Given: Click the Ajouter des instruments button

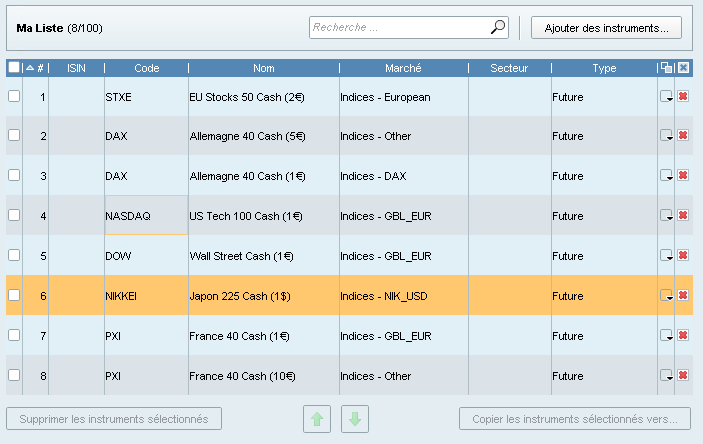Looking at the screenshot, I should point(613,28).
